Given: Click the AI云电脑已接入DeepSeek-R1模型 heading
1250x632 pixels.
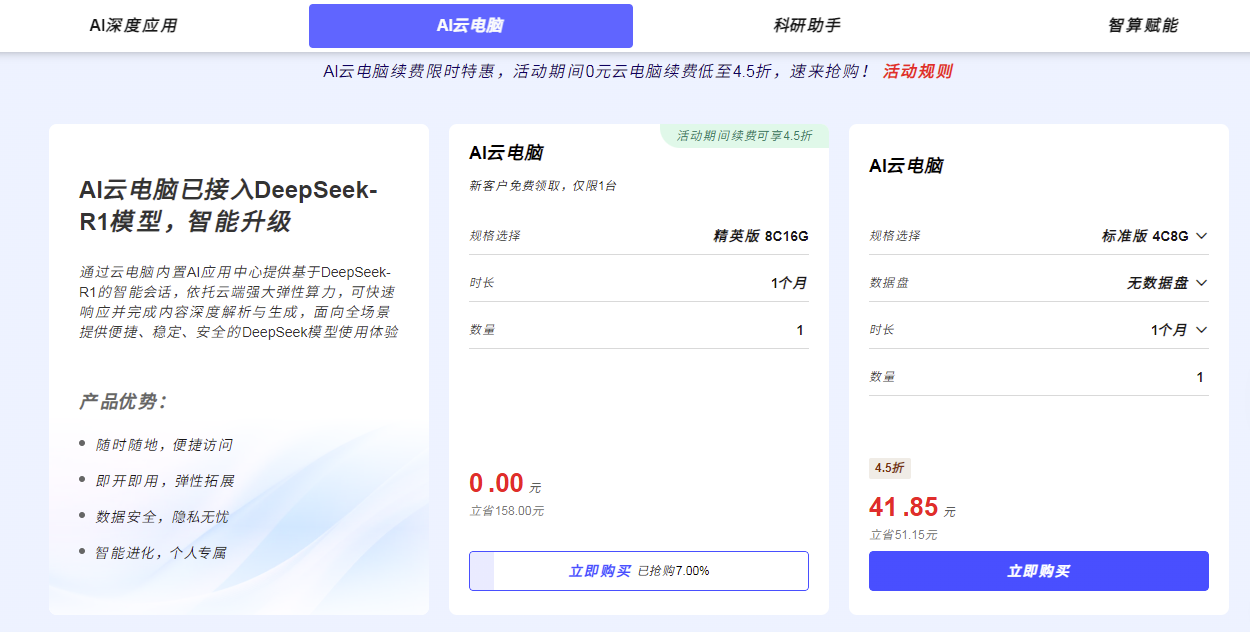Looking at the screenshot, I should tap(229, 205).
